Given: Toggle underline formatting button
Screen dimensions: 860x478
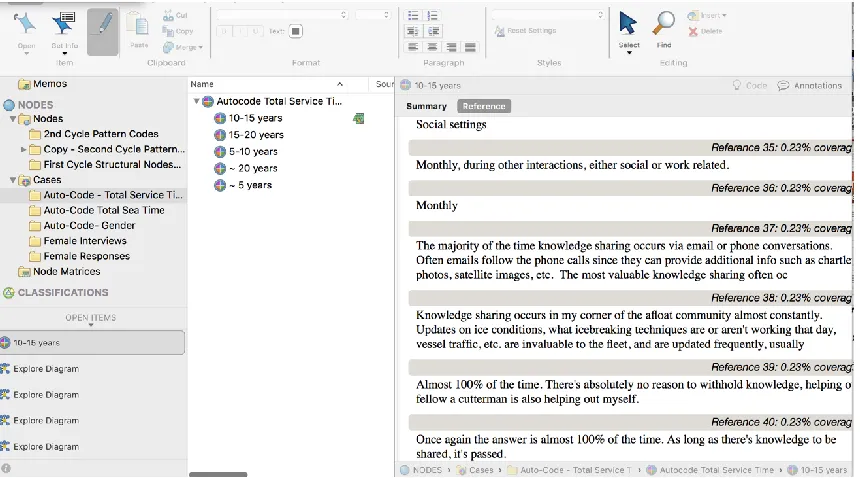Looking at the screenshot, I should tap(255, 31).
